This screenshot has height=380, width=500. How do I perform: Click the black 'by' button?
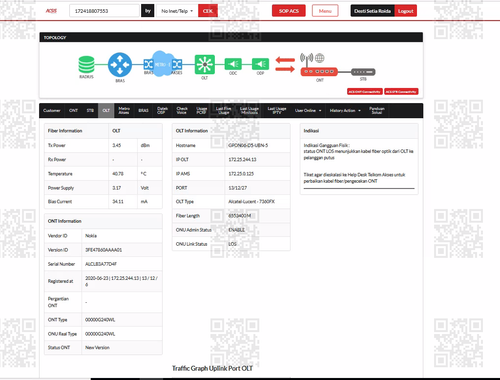pos(148,11)
